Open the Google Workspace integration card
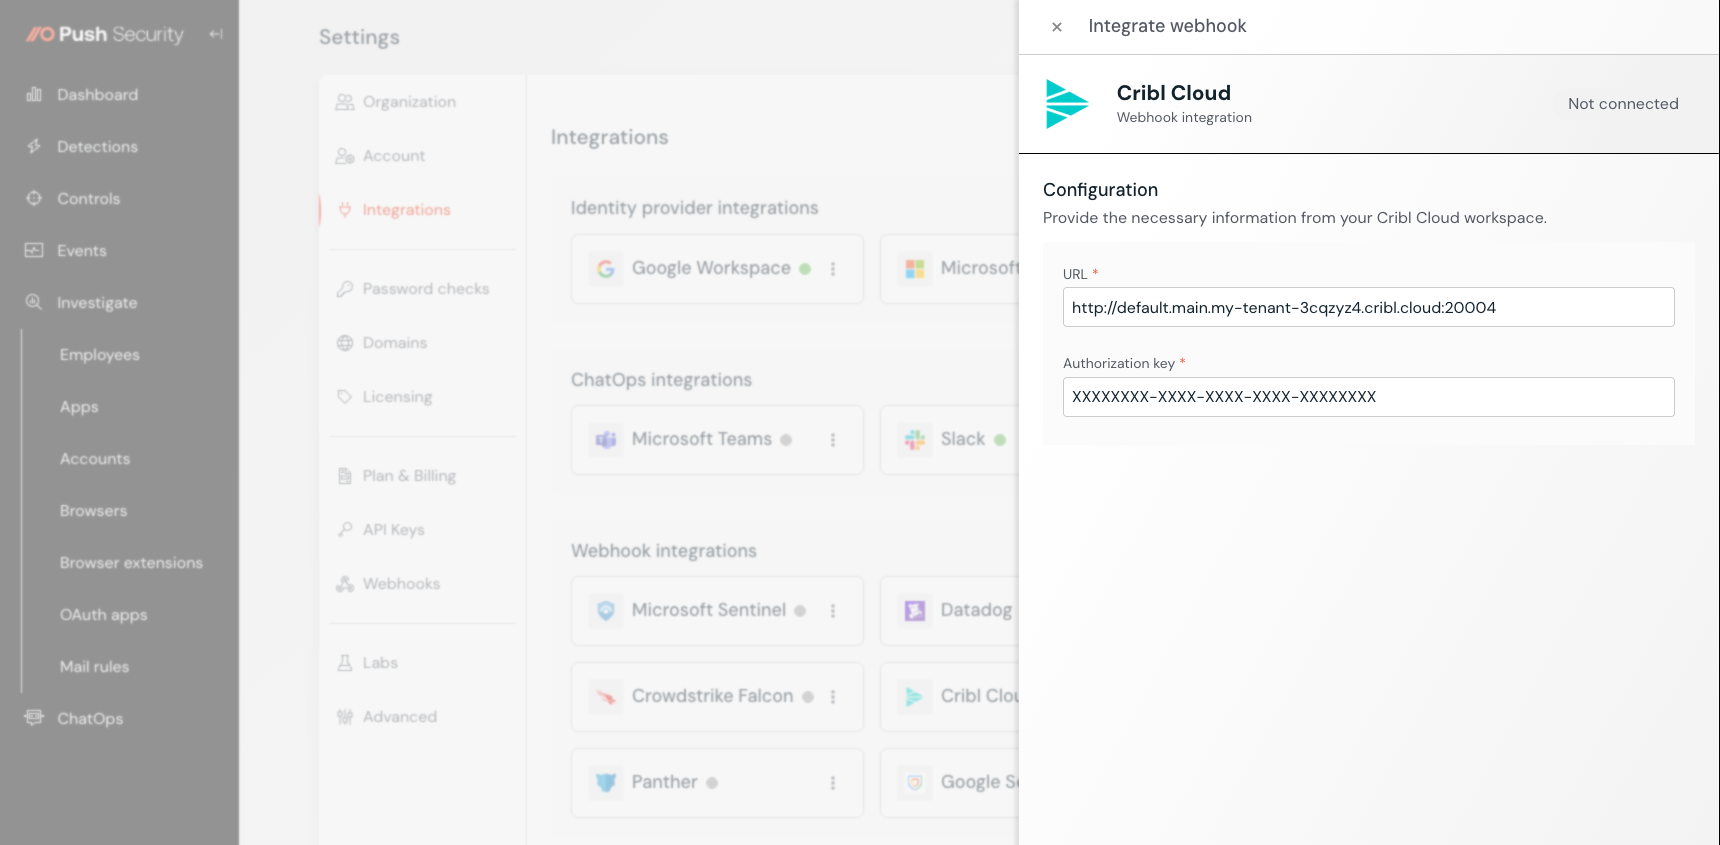Image resolution: width=1720 pixels, height=845 pixels. [717, 269]
